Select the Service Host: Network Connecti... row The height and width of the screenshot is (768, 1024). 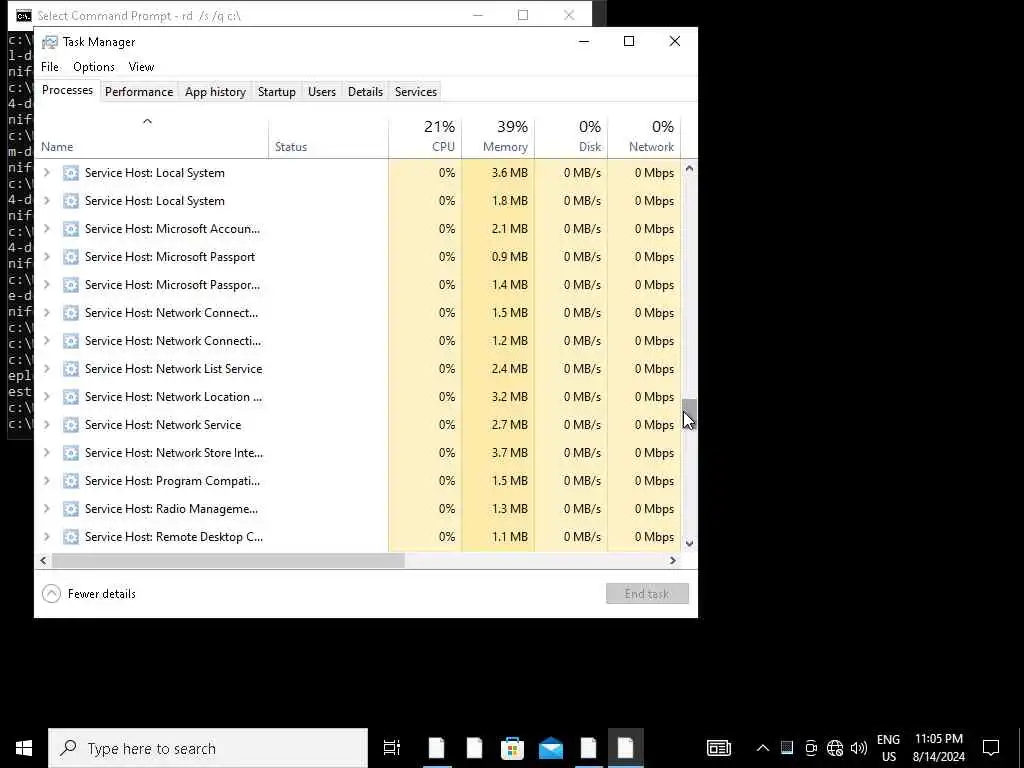pos(358,340)
